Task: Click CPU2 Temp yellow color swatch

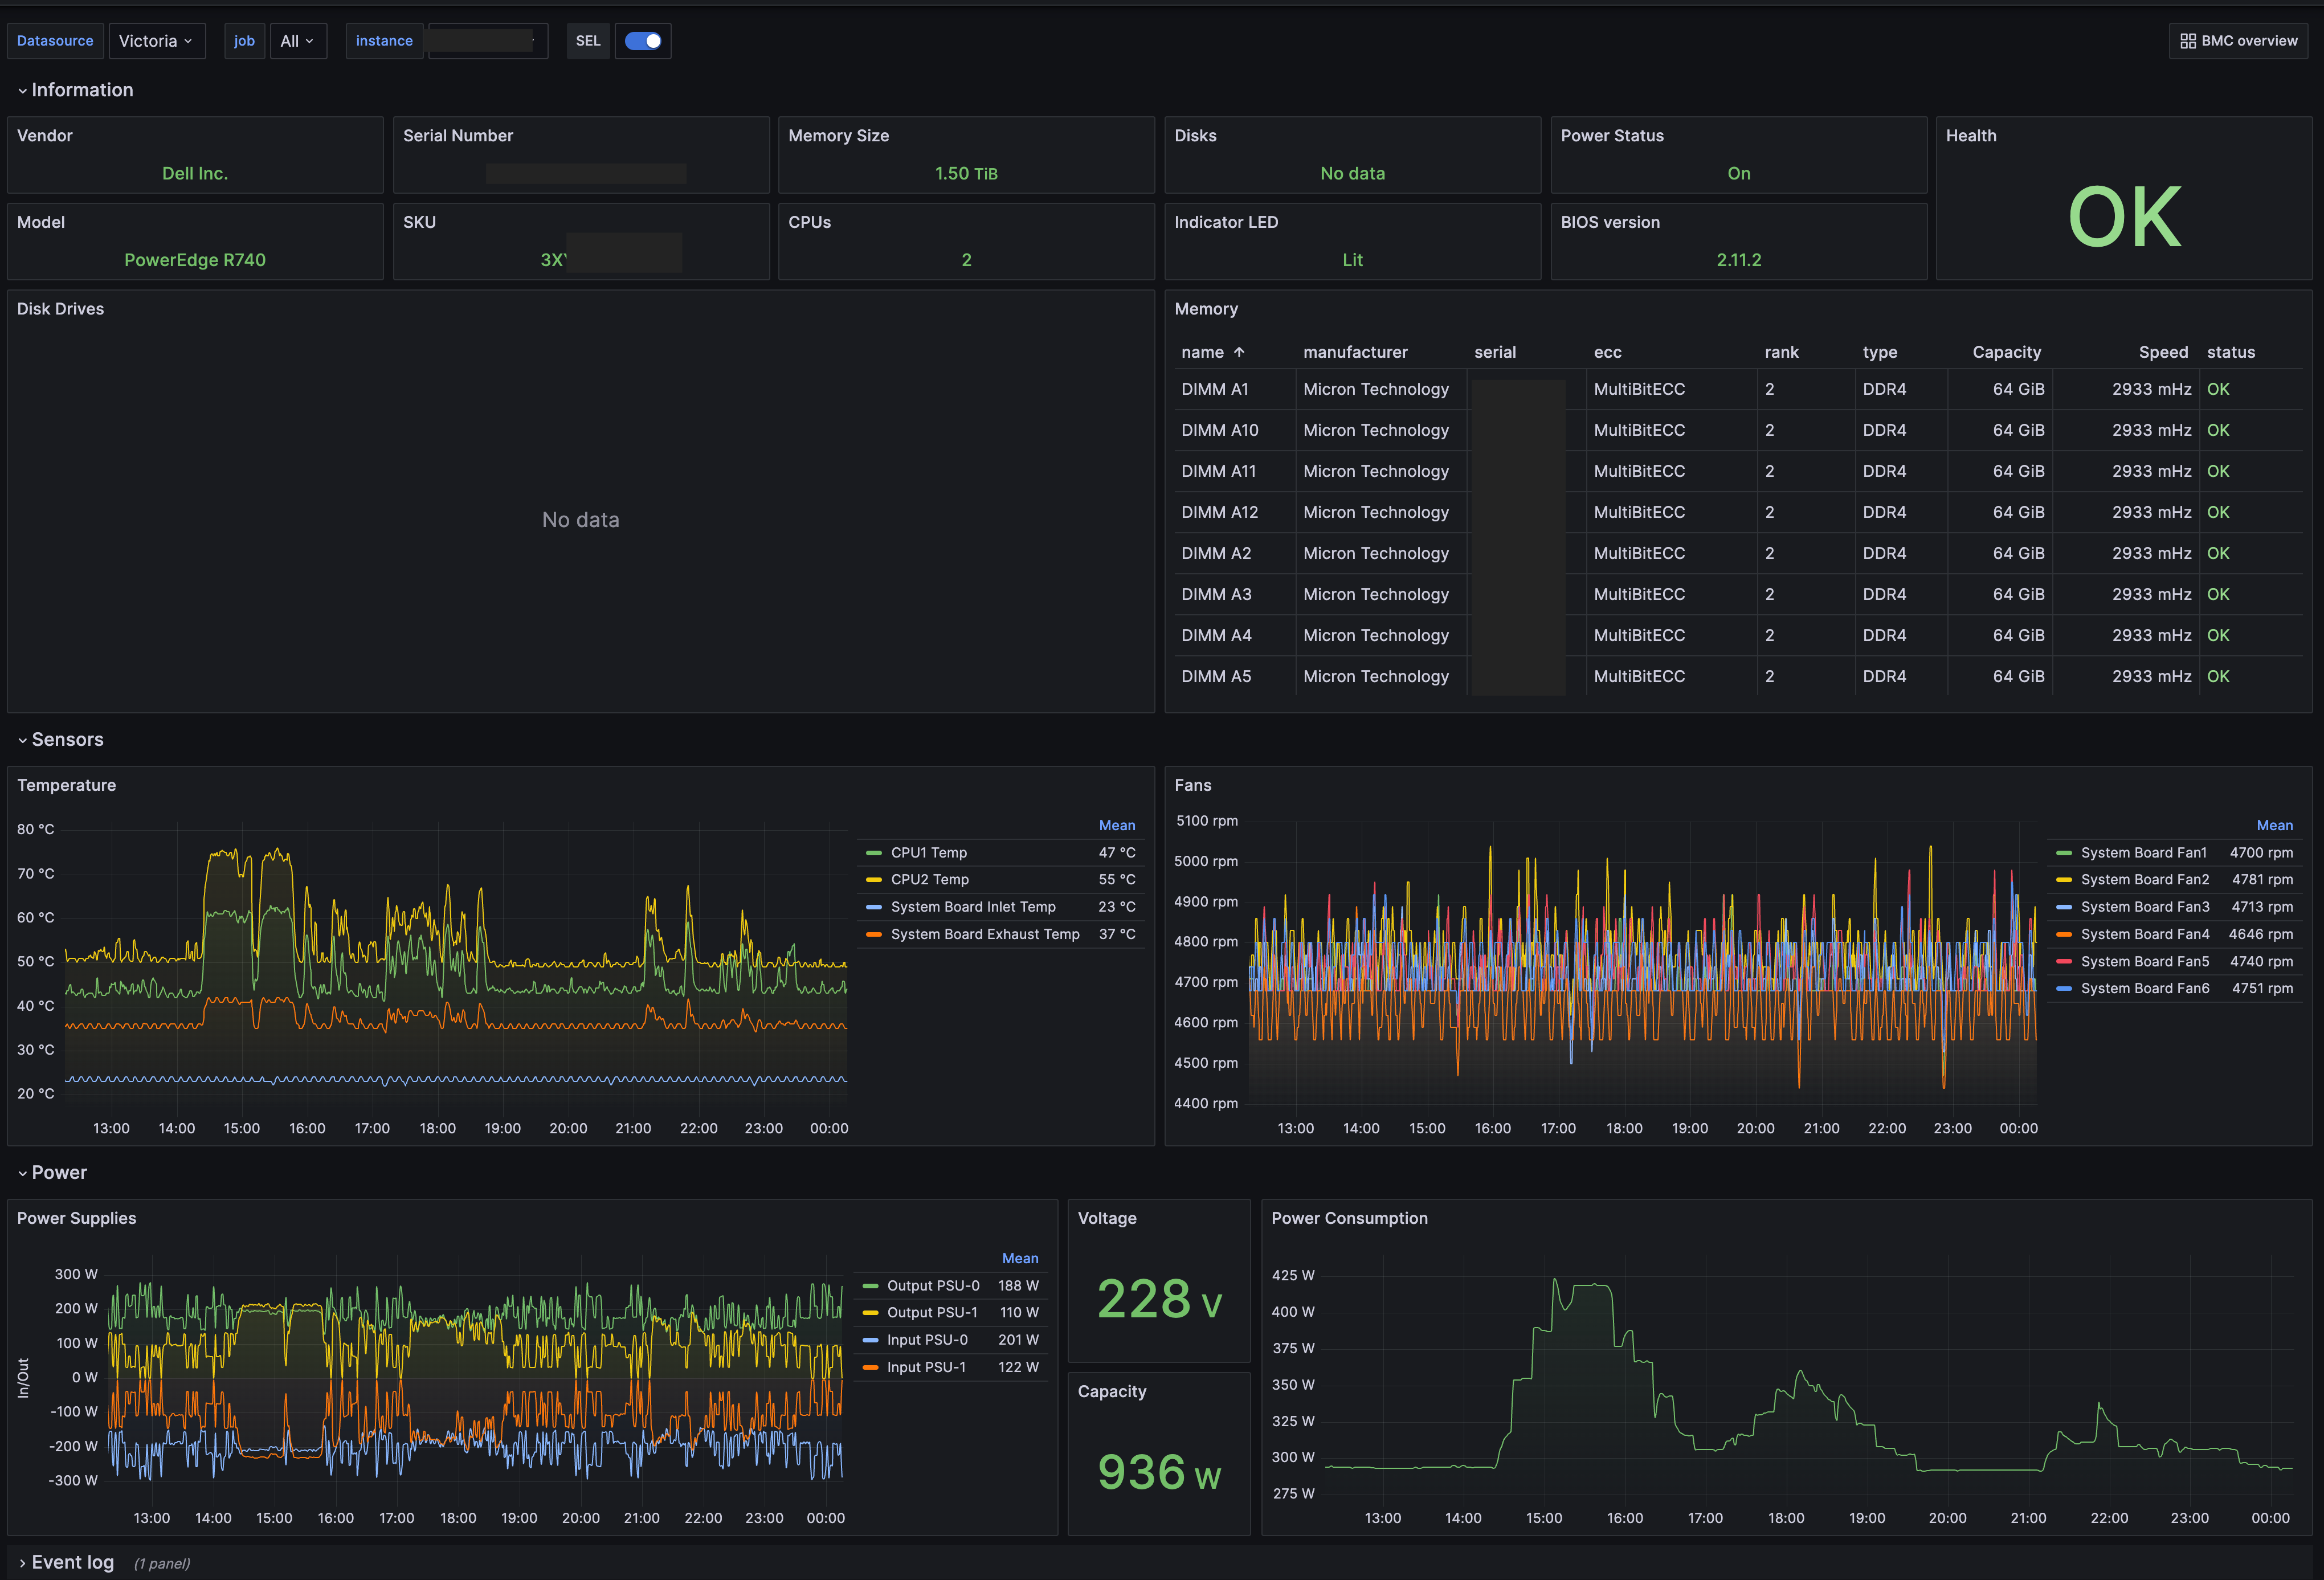Action: [x=873, y=880]
